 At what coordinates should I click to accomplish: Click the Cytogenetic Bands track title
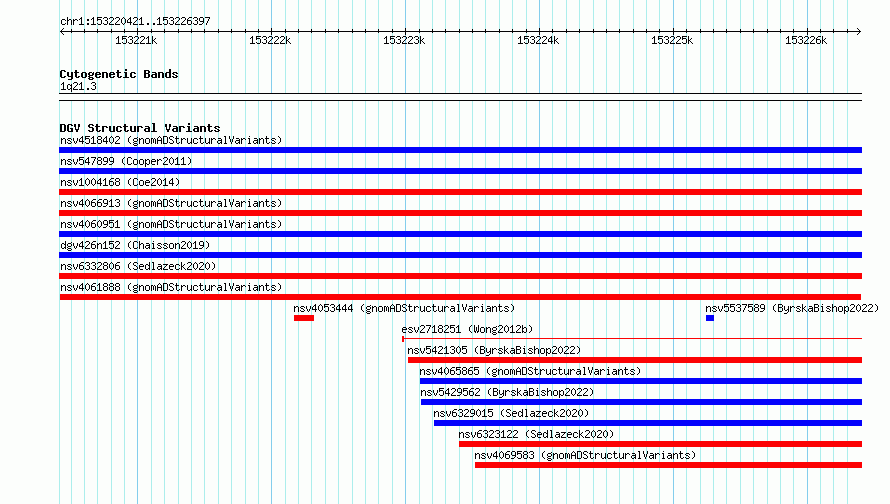pos(119,74)
